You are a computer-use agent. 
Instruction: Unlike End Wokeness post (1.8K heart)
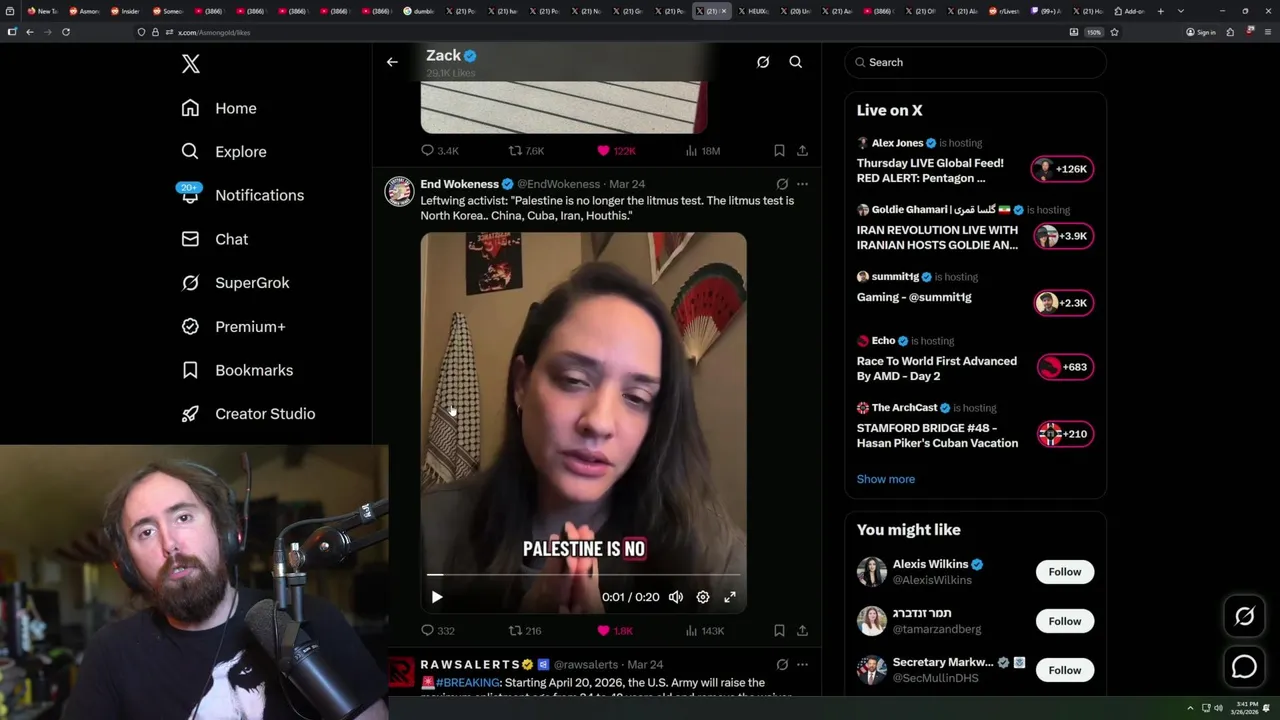coord(614,631)
